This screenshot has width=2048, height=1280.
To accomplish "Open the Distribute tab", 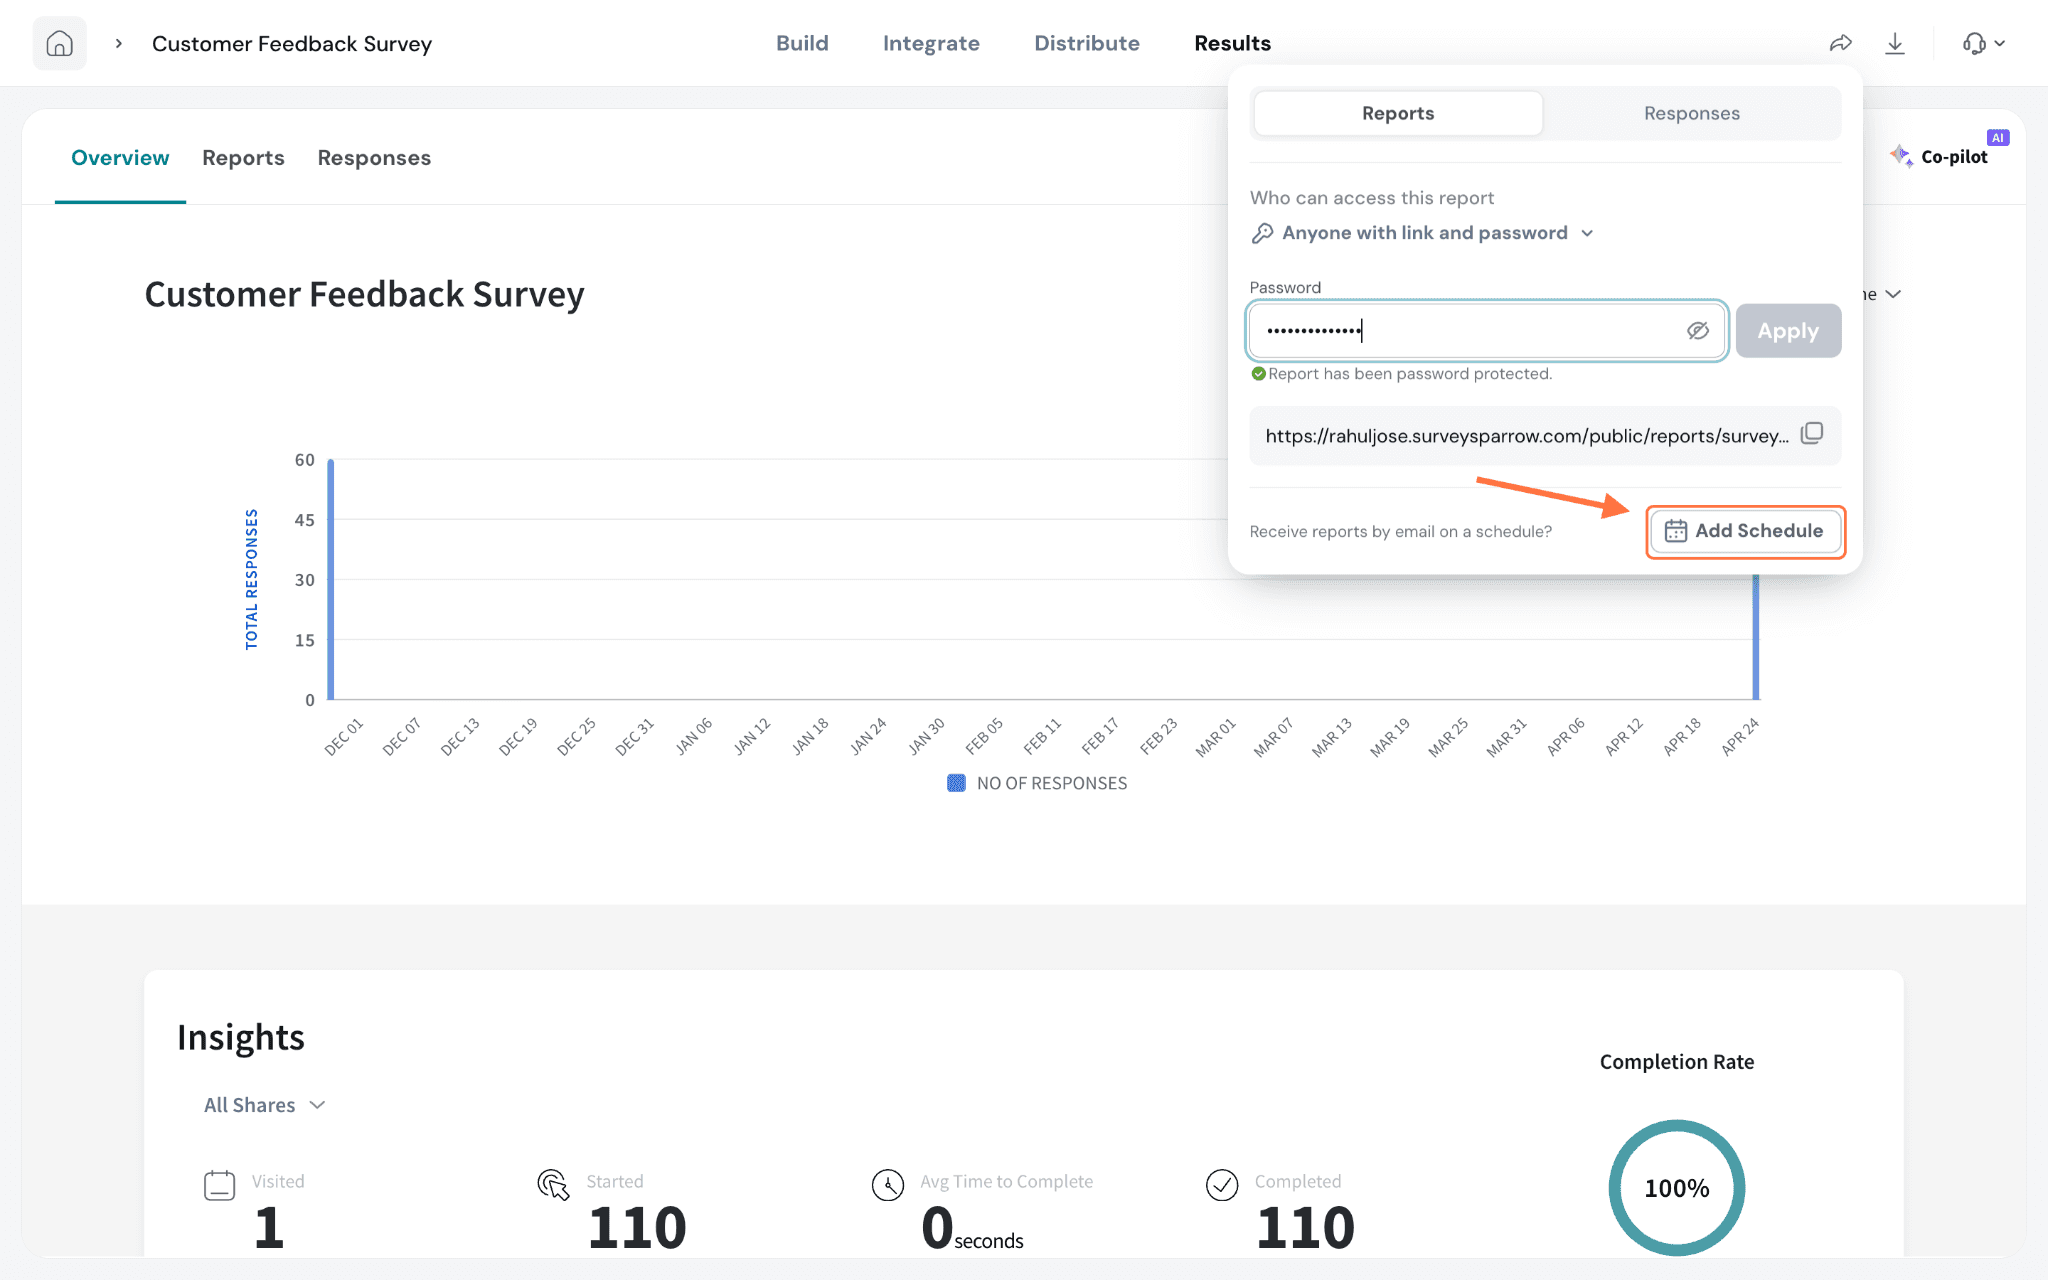I will (x=1087, y=43).
